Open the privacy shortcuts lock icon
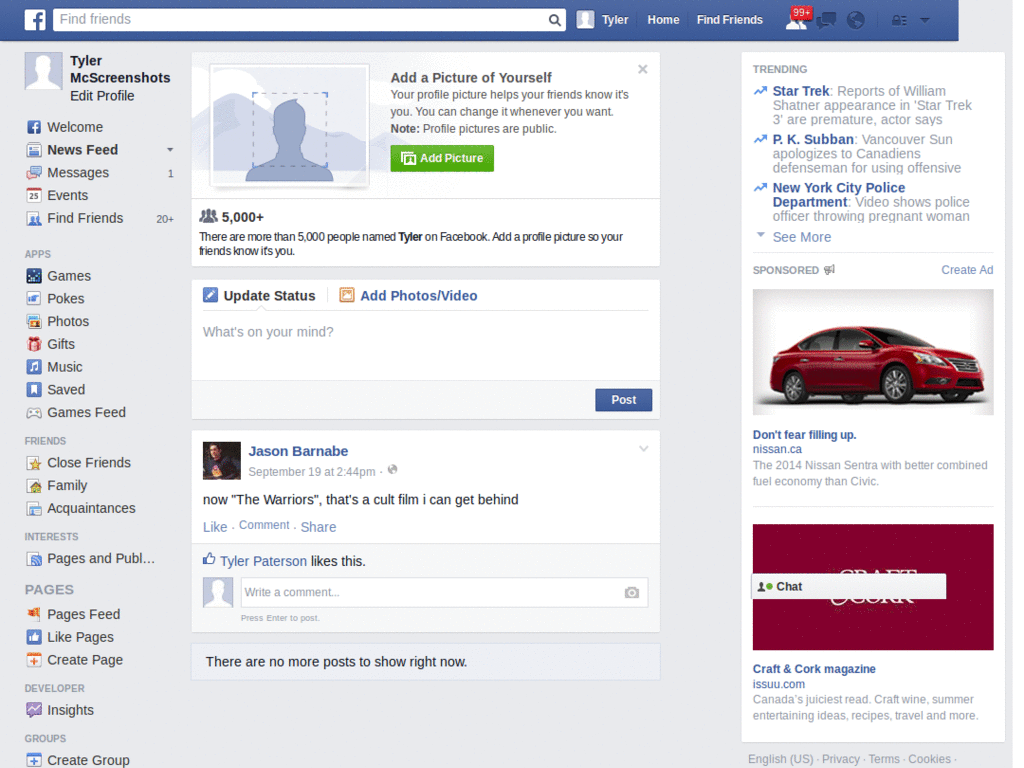 (x=899, y=20)
